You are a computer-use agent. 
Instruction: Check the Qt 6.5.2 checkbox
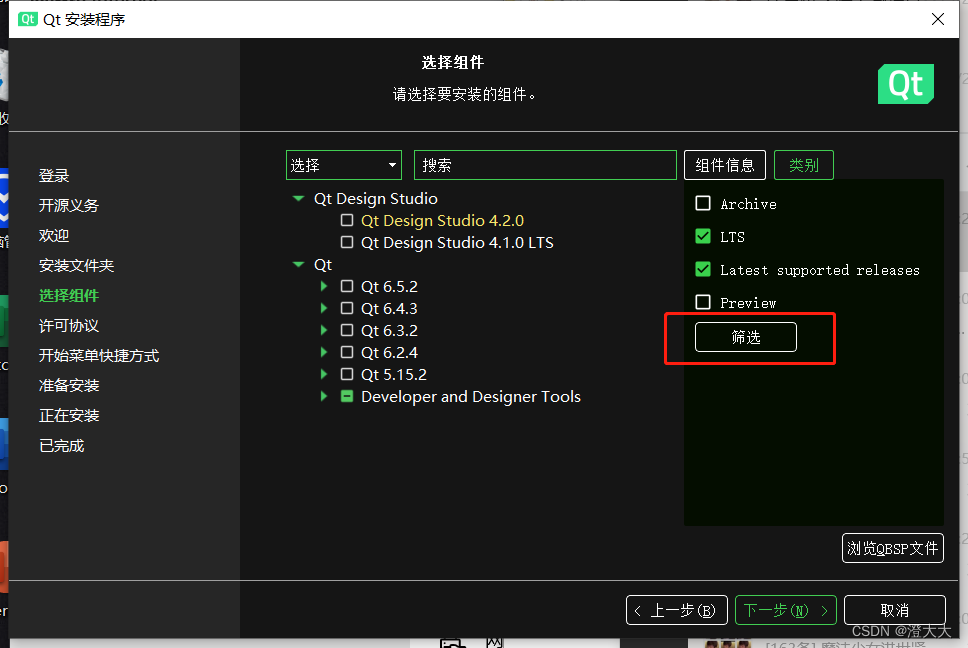click(x=347, y=286)
